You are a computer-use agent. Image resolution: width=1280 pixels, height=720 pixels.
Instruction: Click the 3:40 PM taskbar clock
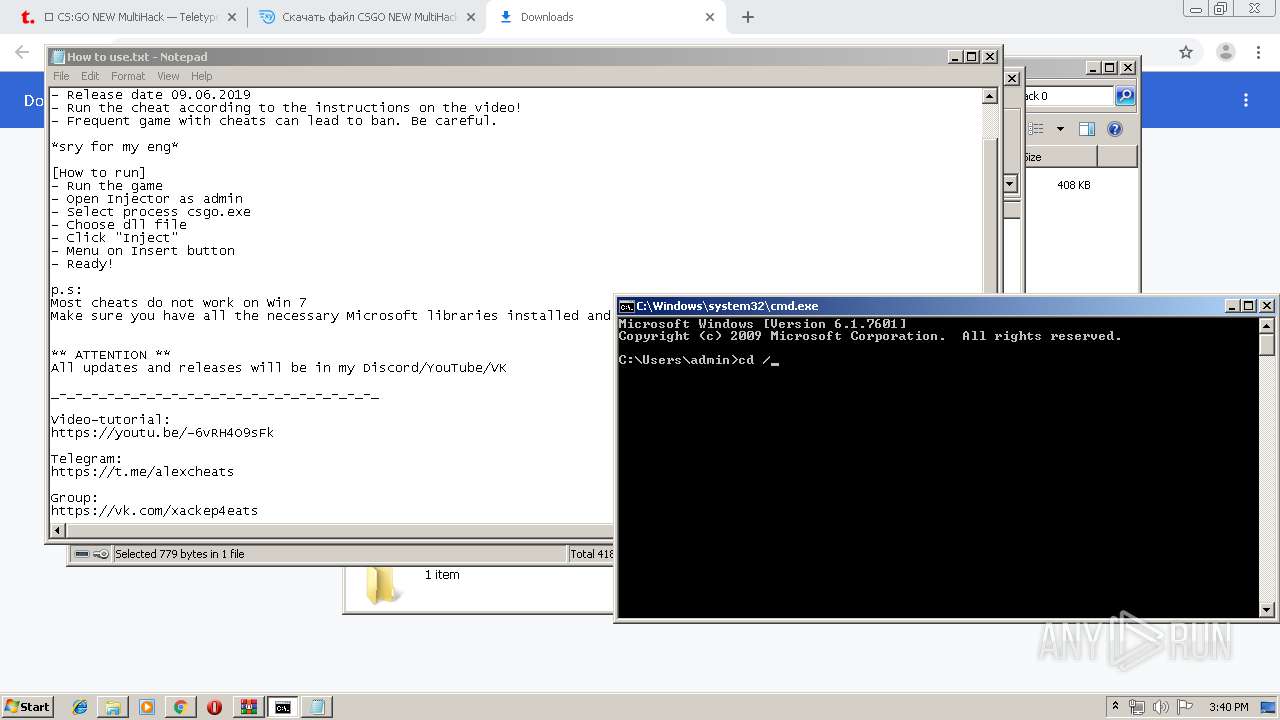pos(1228,707)
